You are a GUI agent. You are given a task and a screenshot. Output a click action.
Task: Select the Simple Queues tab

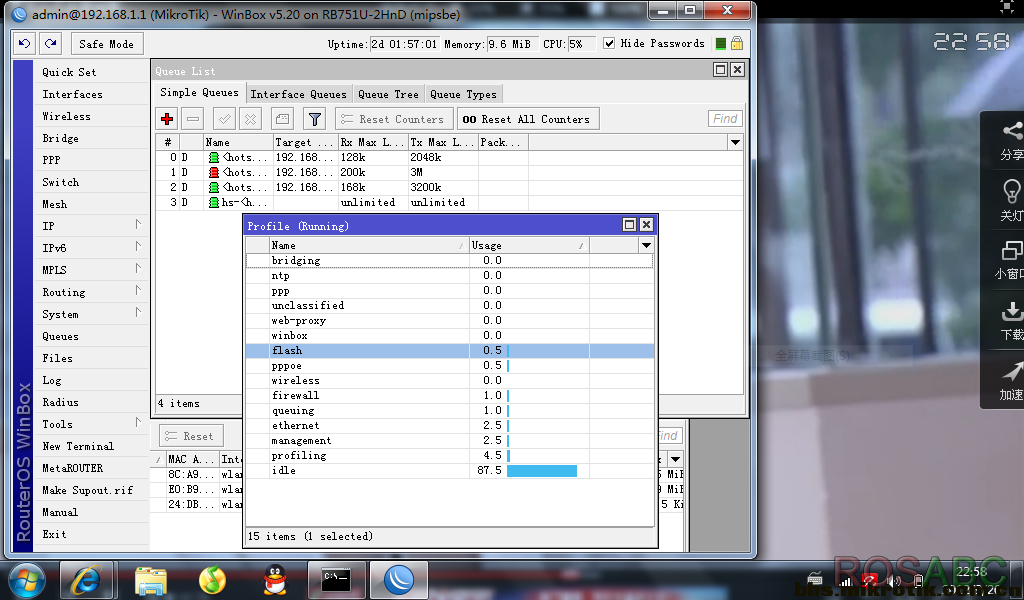click(199, 93)
